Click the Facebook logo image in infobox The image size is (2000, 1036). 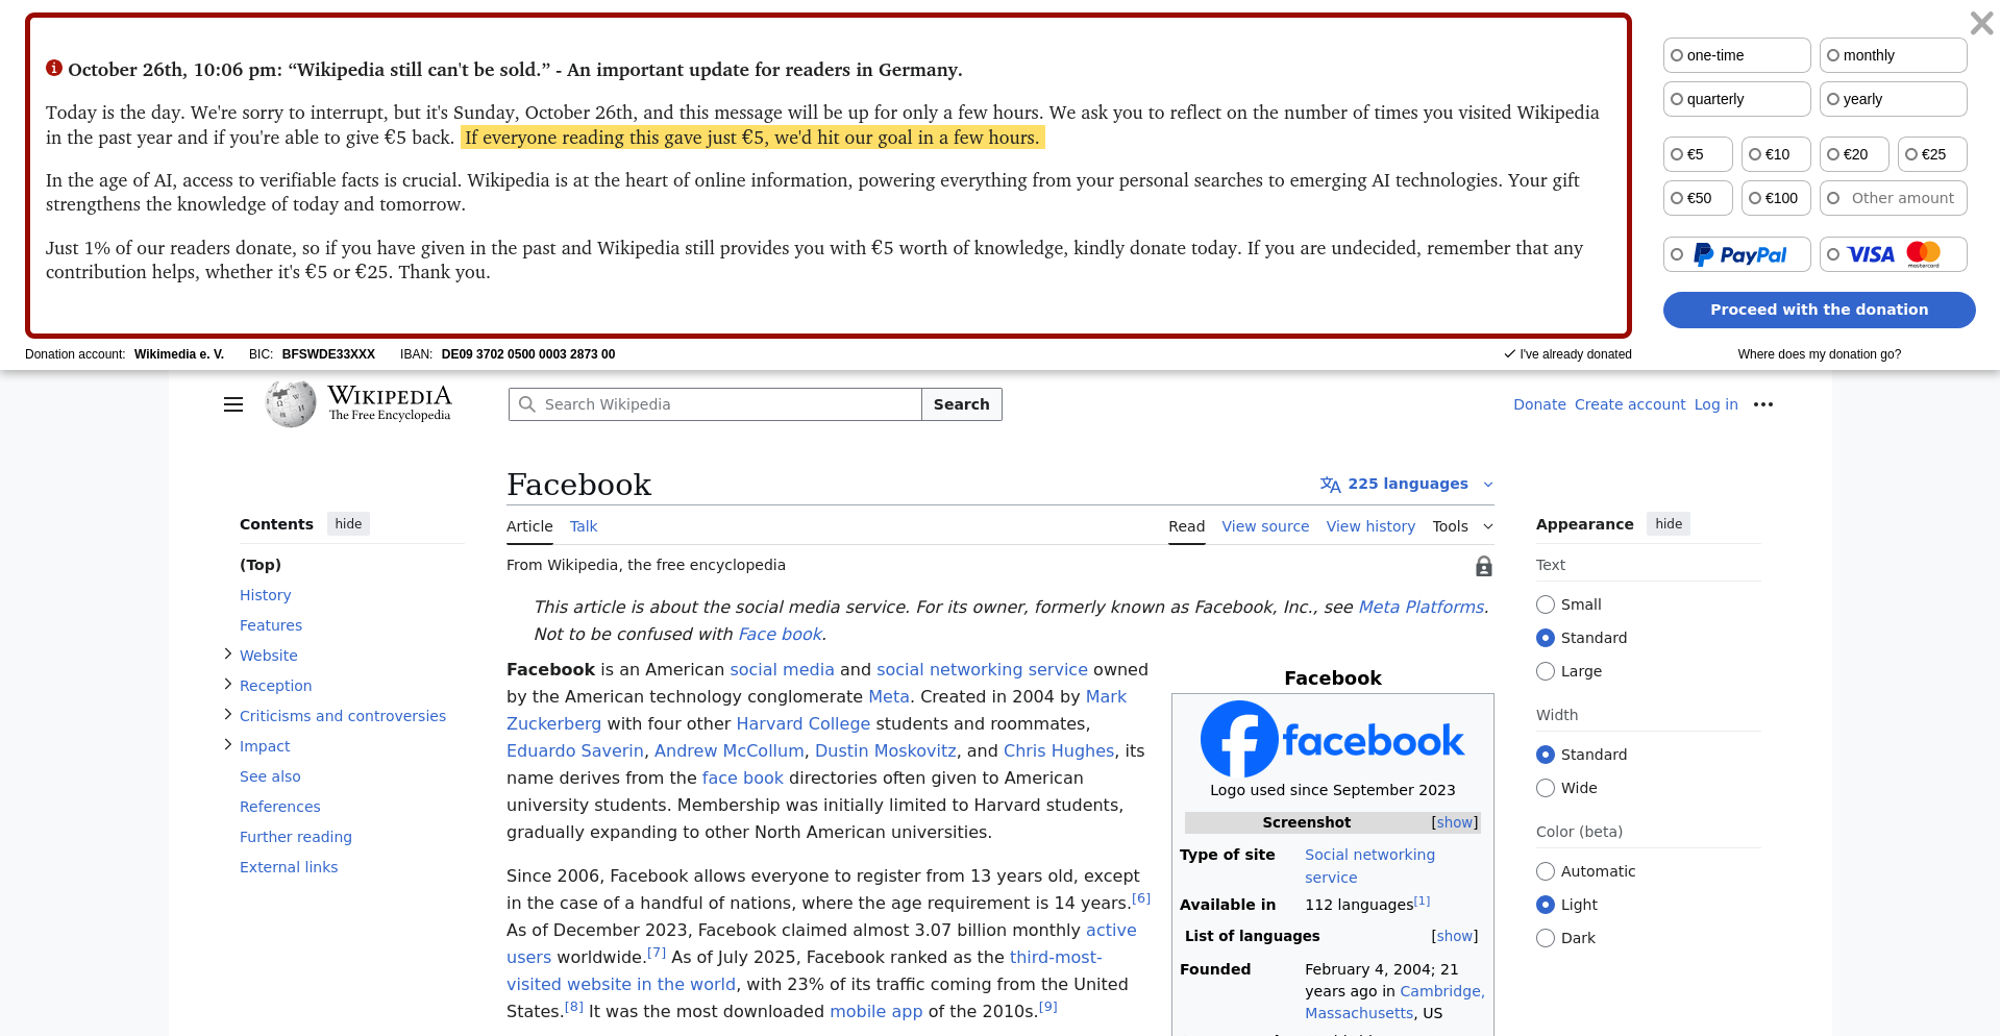click(x=1332, y=739)
